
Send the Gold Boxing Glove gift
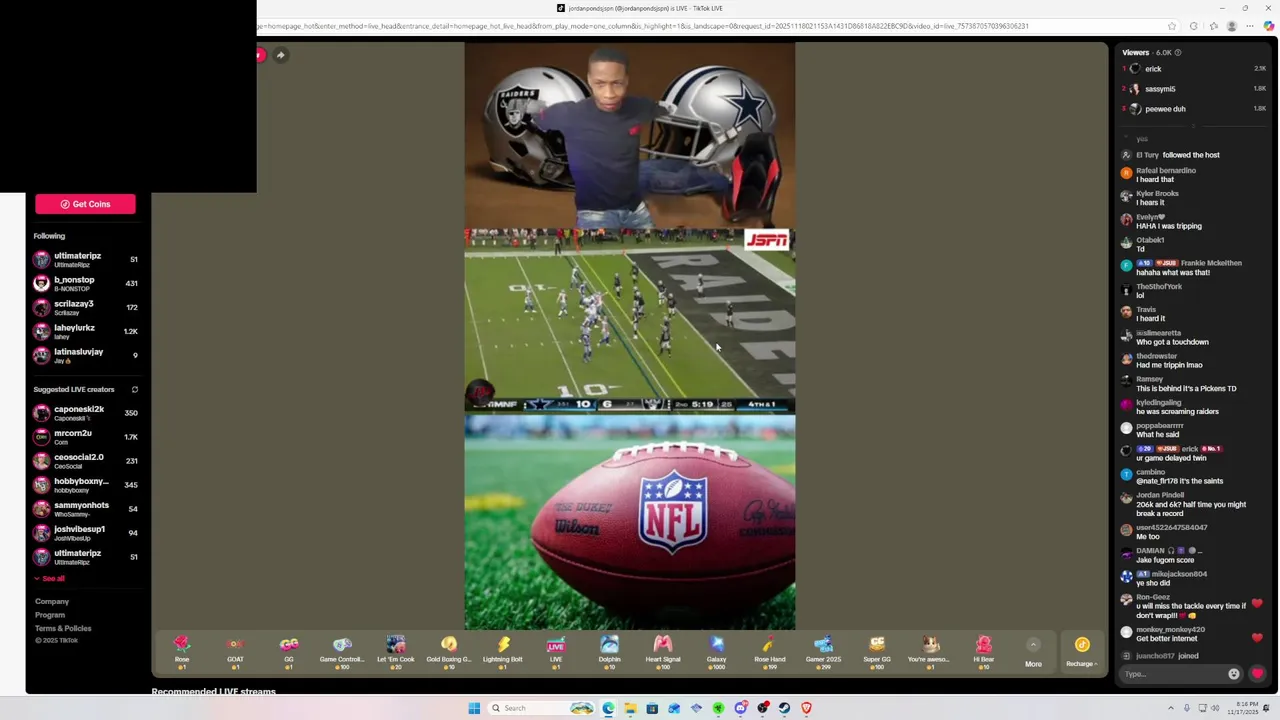[449, 650]
